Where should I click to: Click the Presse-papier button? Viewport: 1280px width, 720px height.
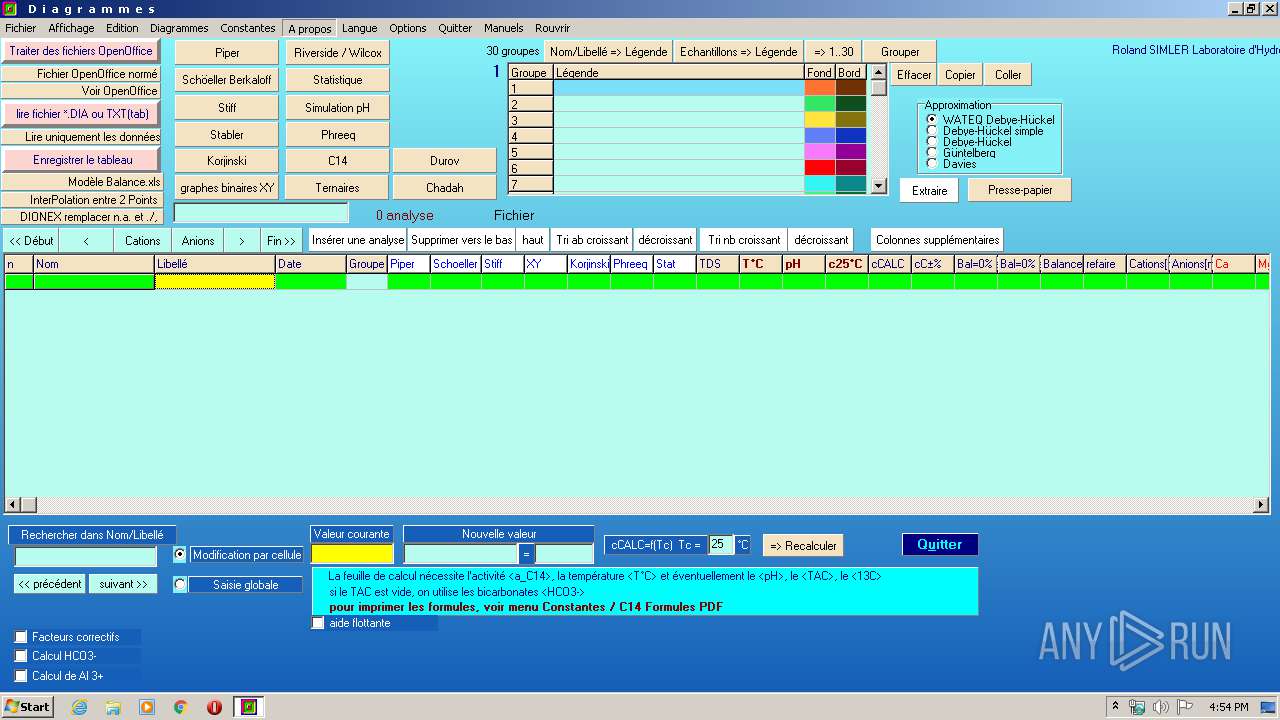click(1020, 190)
